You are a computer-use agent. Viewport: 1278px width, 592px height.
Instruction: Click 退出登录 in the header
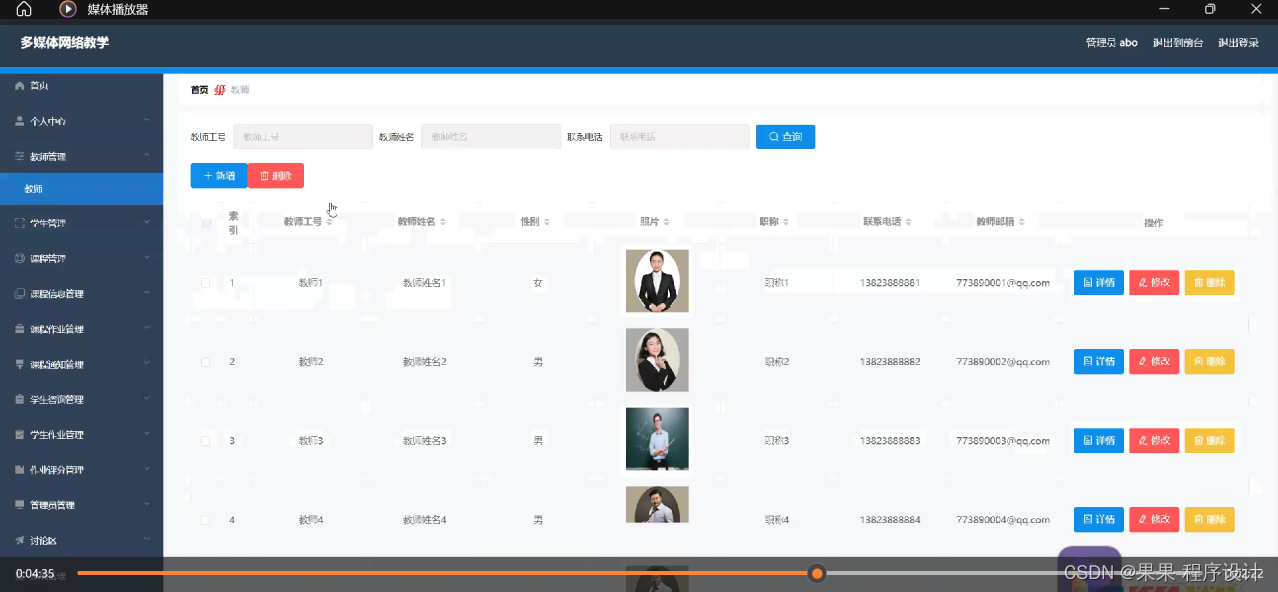tap(1238, 43)
